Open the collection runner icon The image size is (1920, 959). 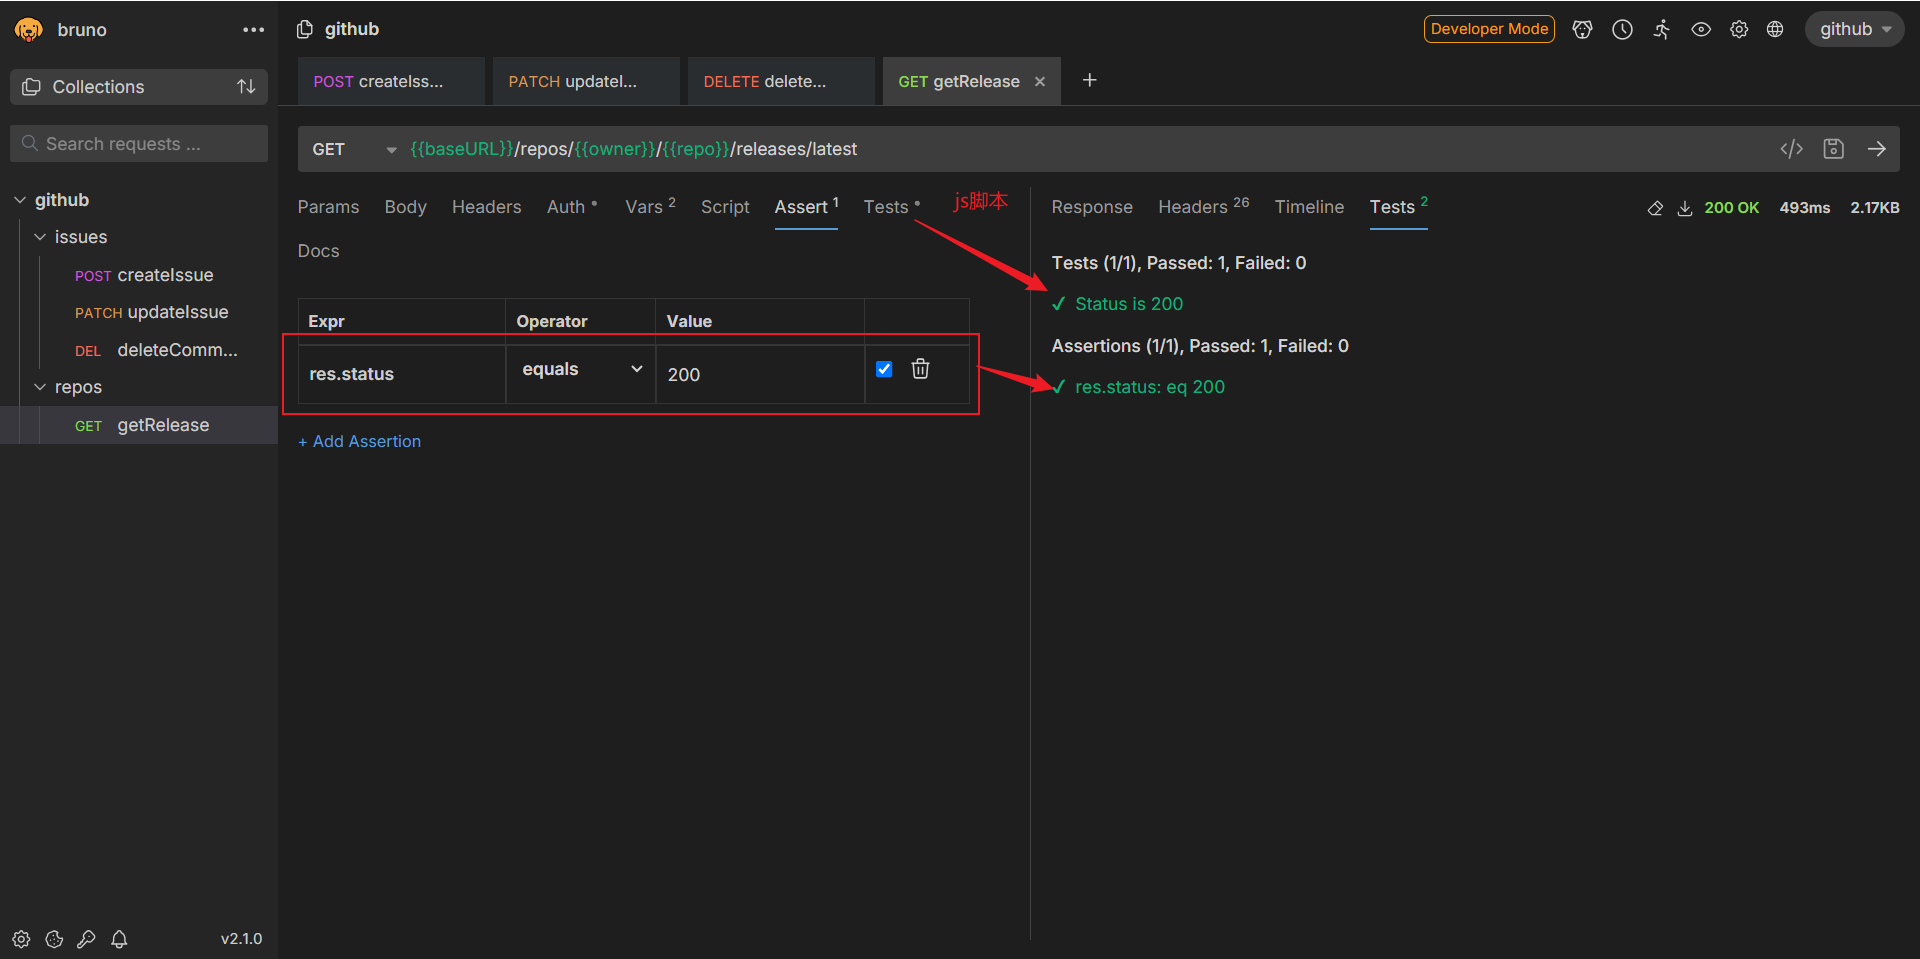coord(1661,29)
